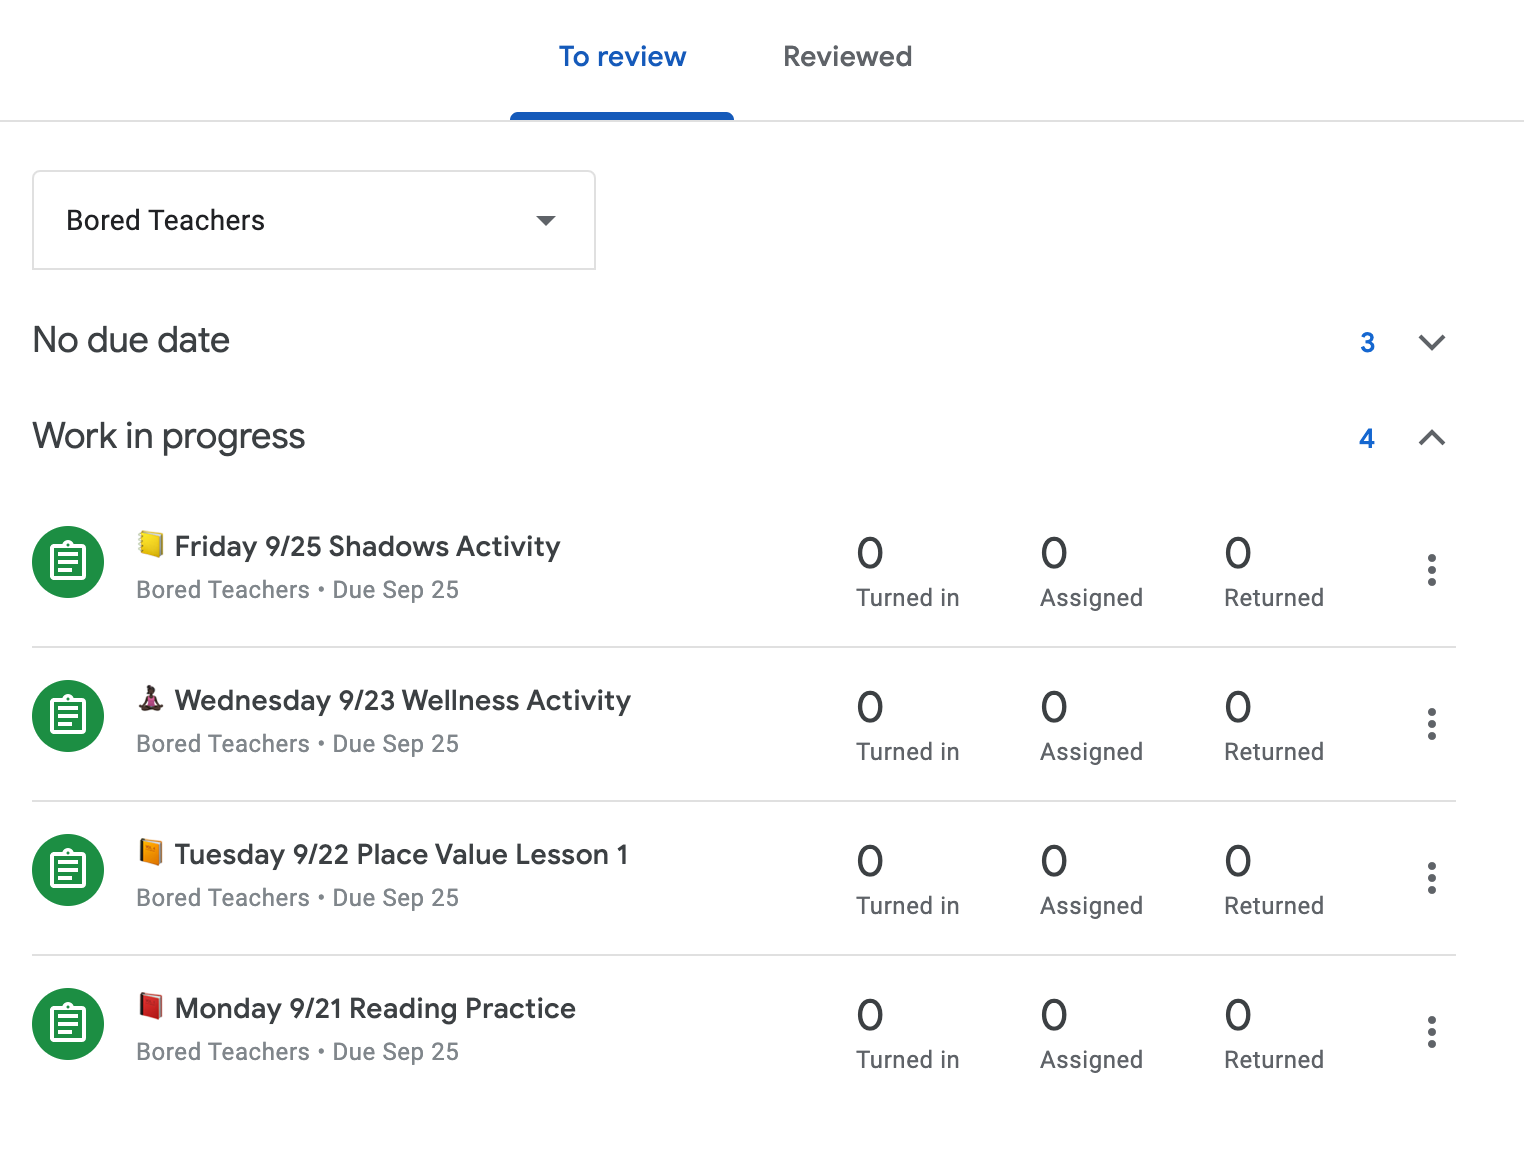This screenshot has width=1524, height=1156.
Task: Collapse the Work in progress section
Action: pos(1432,438)
